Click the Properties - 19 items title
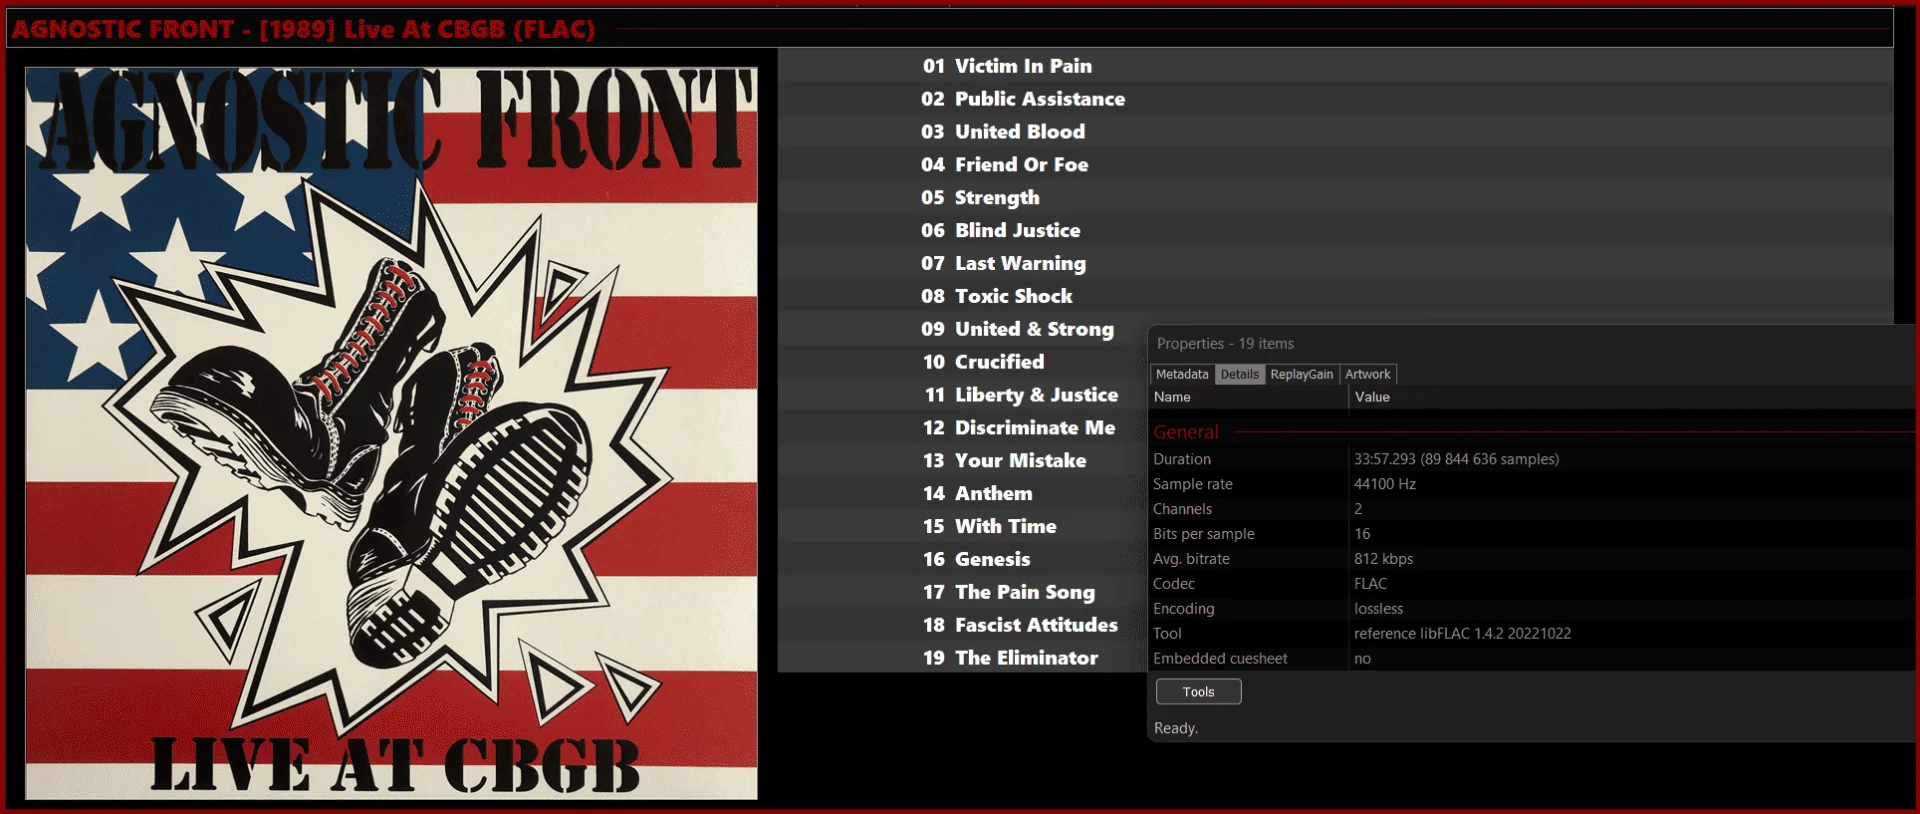 (1225, 344)
